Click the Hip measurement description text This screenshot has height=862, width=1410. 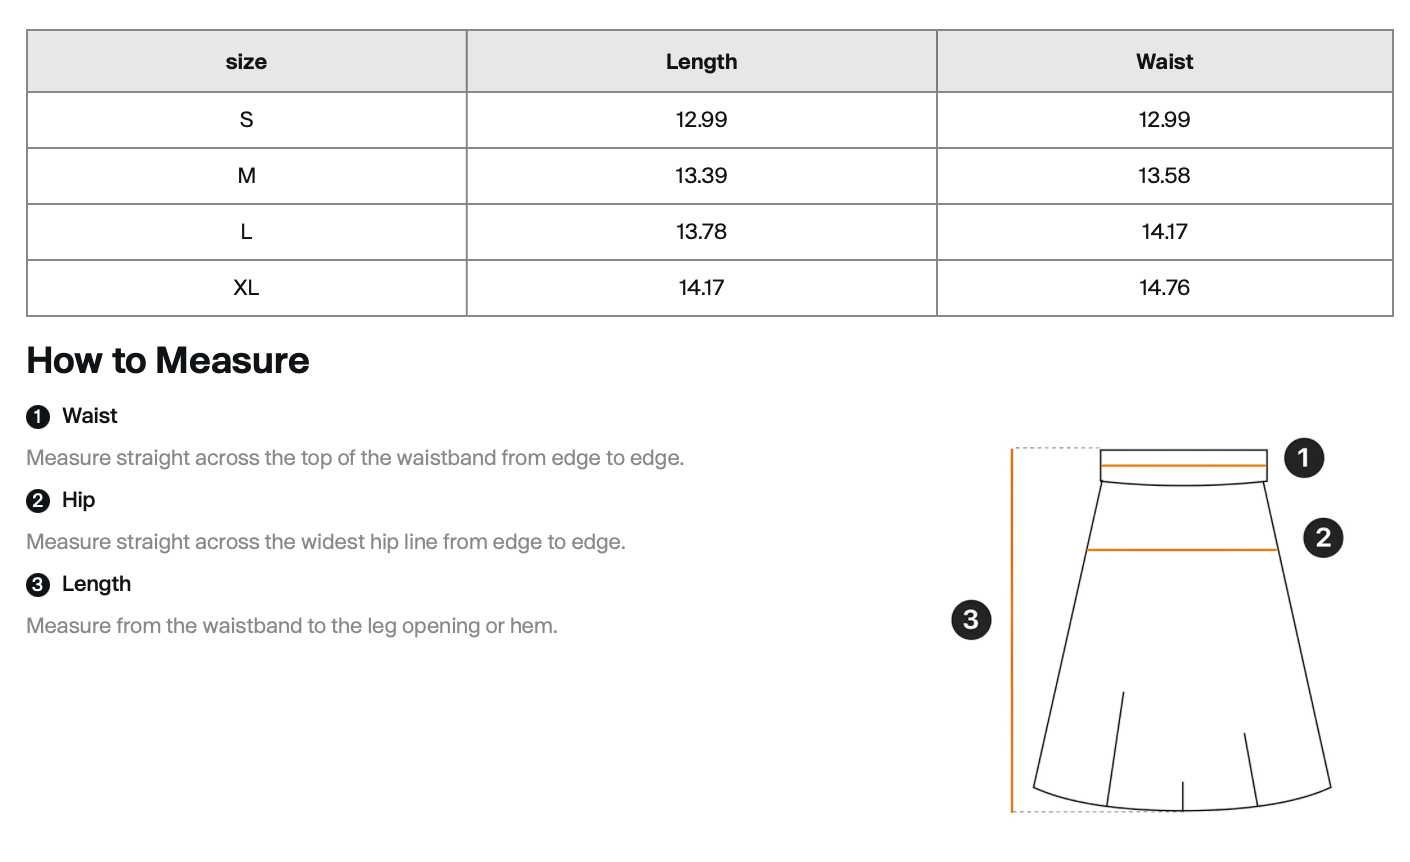tap(326, 542)
